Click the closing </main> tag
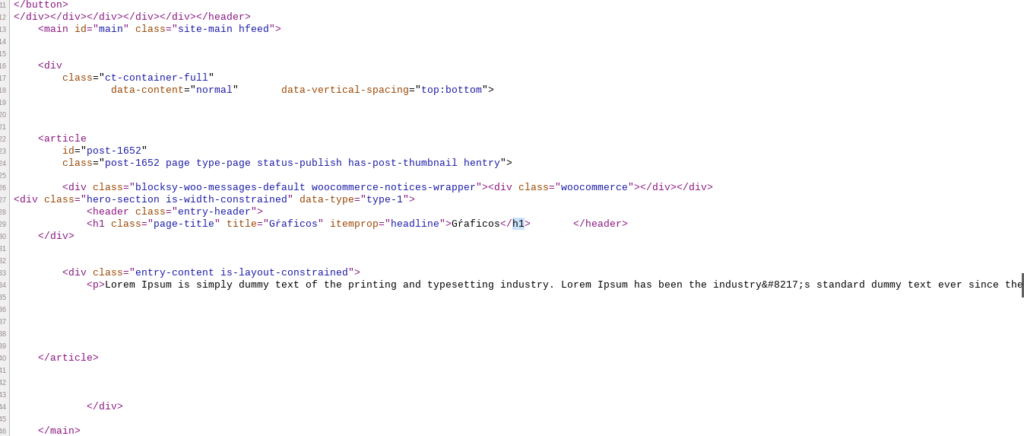 point(59,431)
